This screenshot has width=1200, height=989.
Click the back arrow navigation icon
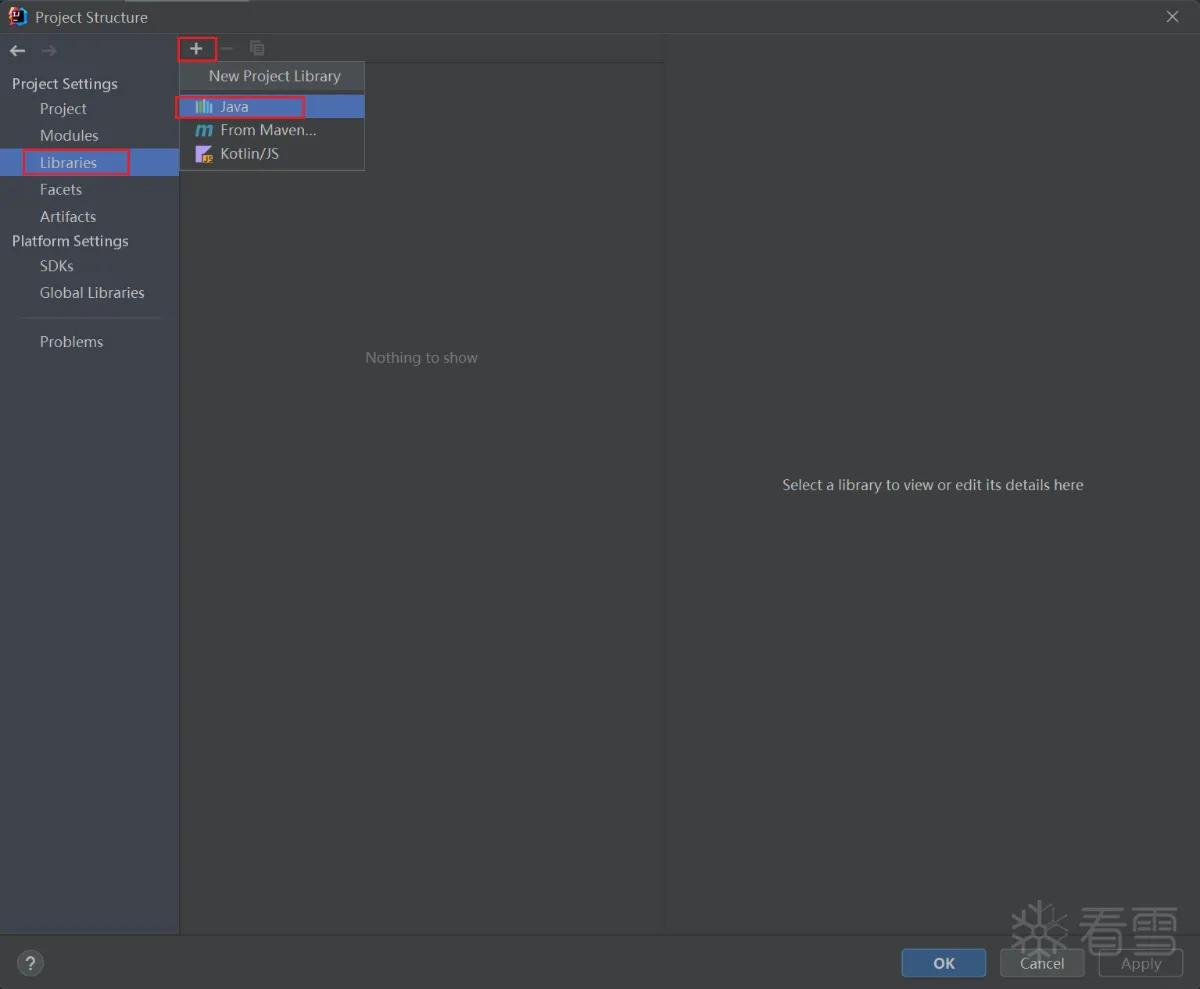tap(18, 50)
